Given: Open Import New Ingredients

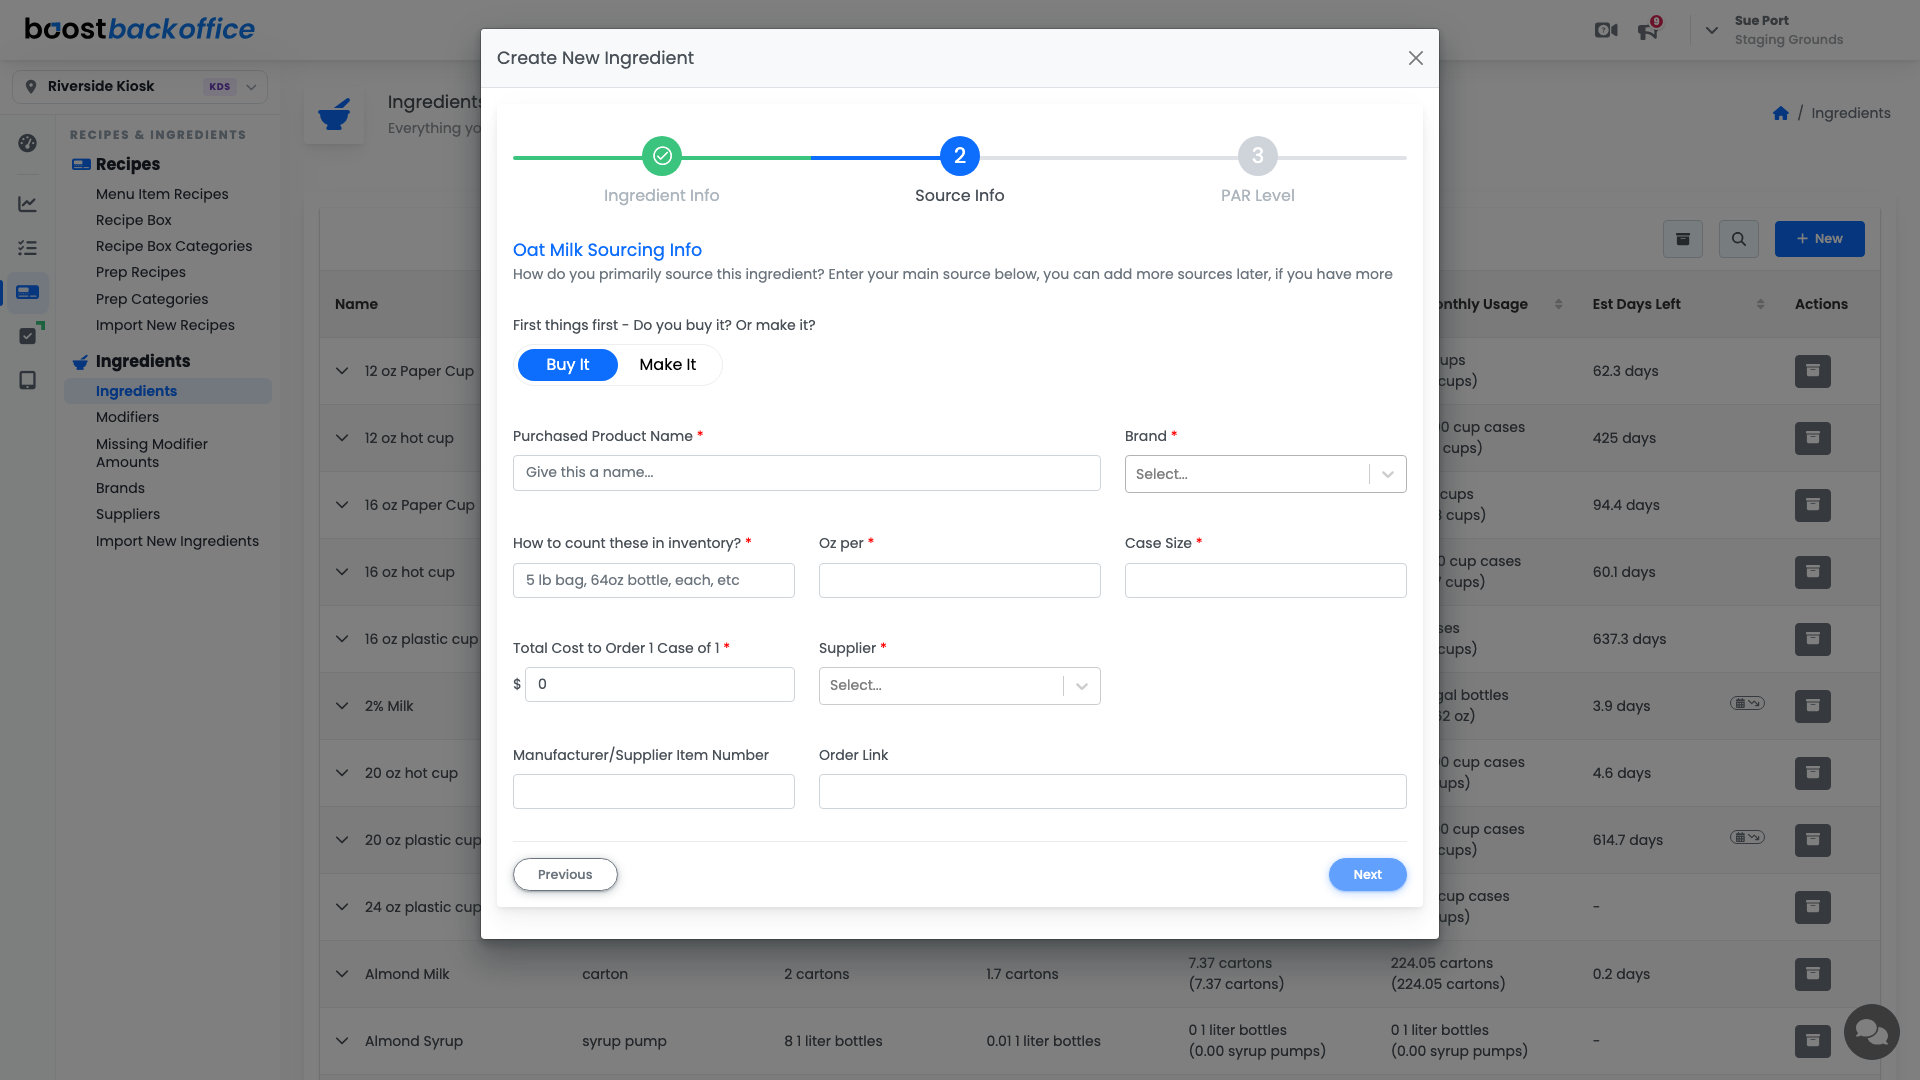Looking at the screenshot, I should pyautogui.click(x=177, y=541).
